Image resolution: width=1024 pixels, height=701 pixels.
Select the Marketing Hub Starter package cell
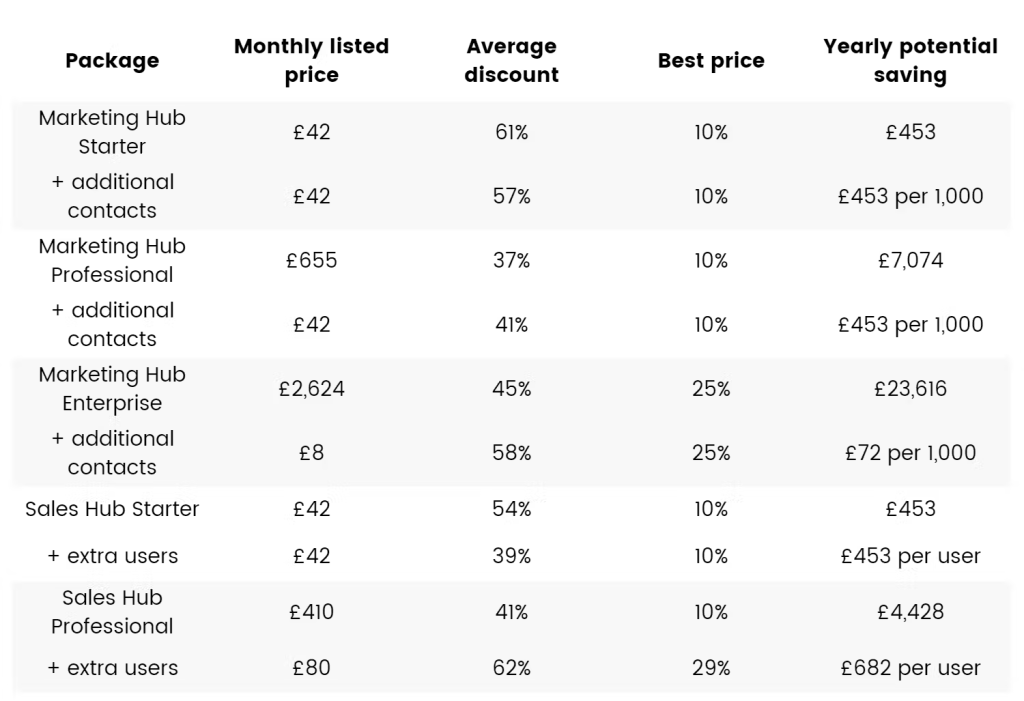click(x=112, y=132)
